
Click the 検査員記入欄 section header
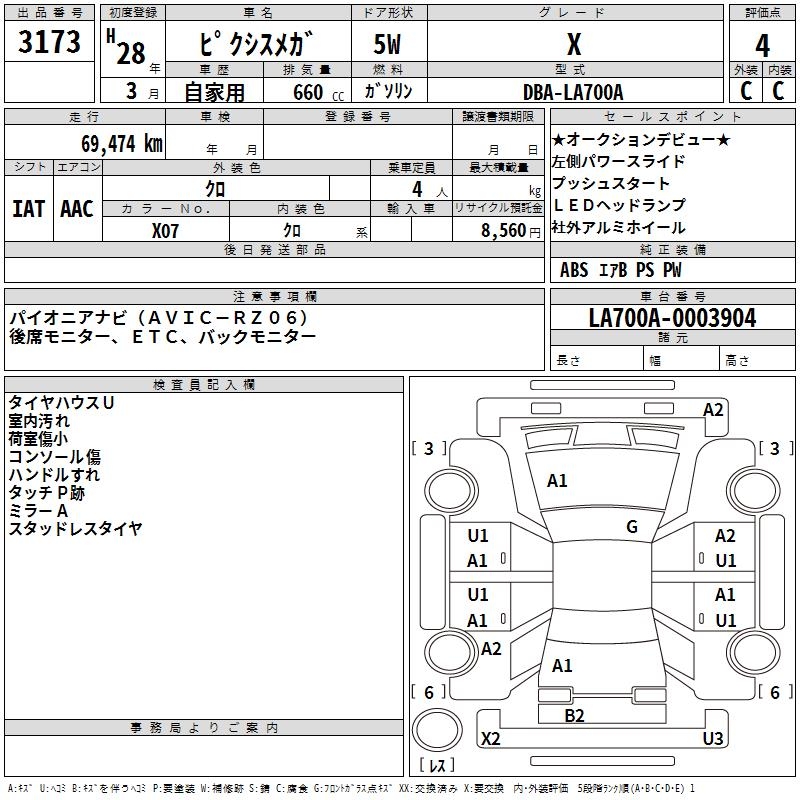pos(204,385)
